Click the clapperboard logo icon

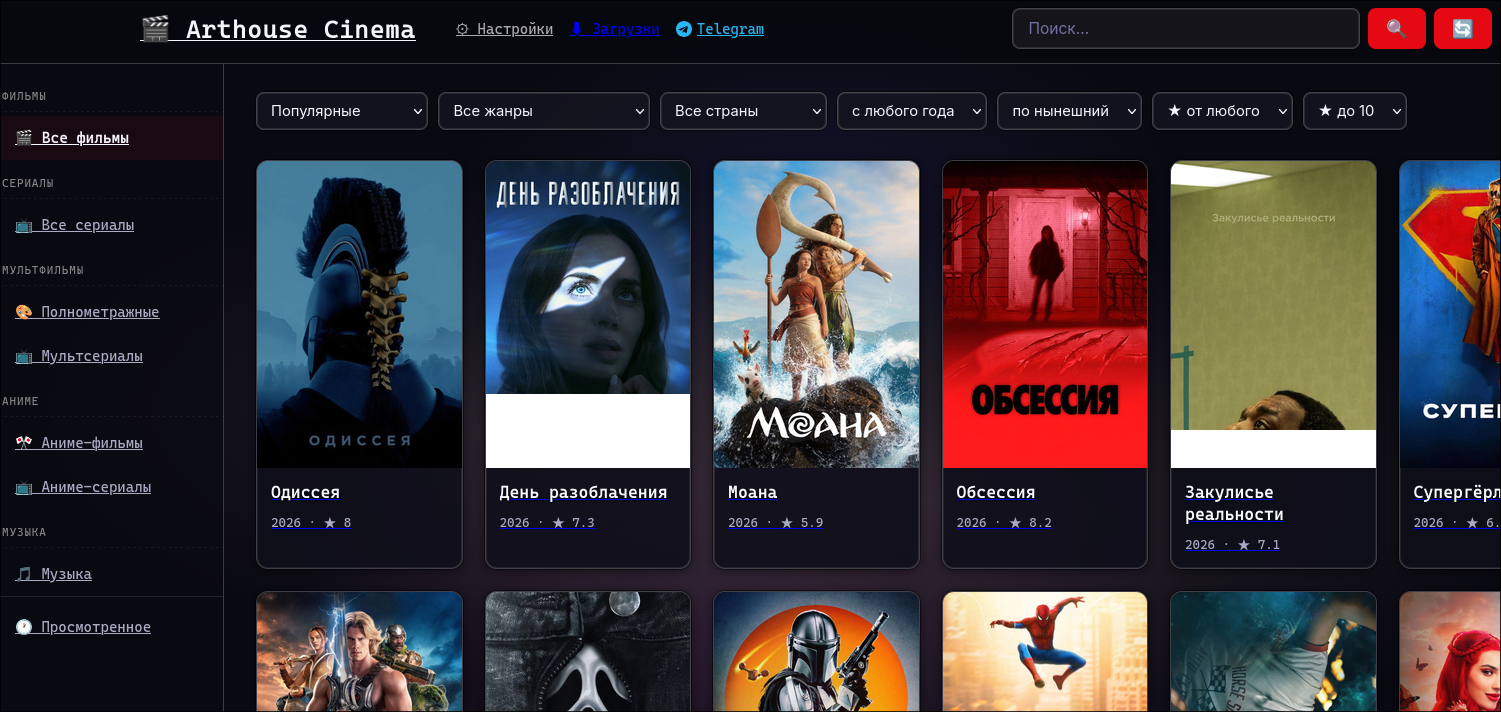click(x=155, y=29)
